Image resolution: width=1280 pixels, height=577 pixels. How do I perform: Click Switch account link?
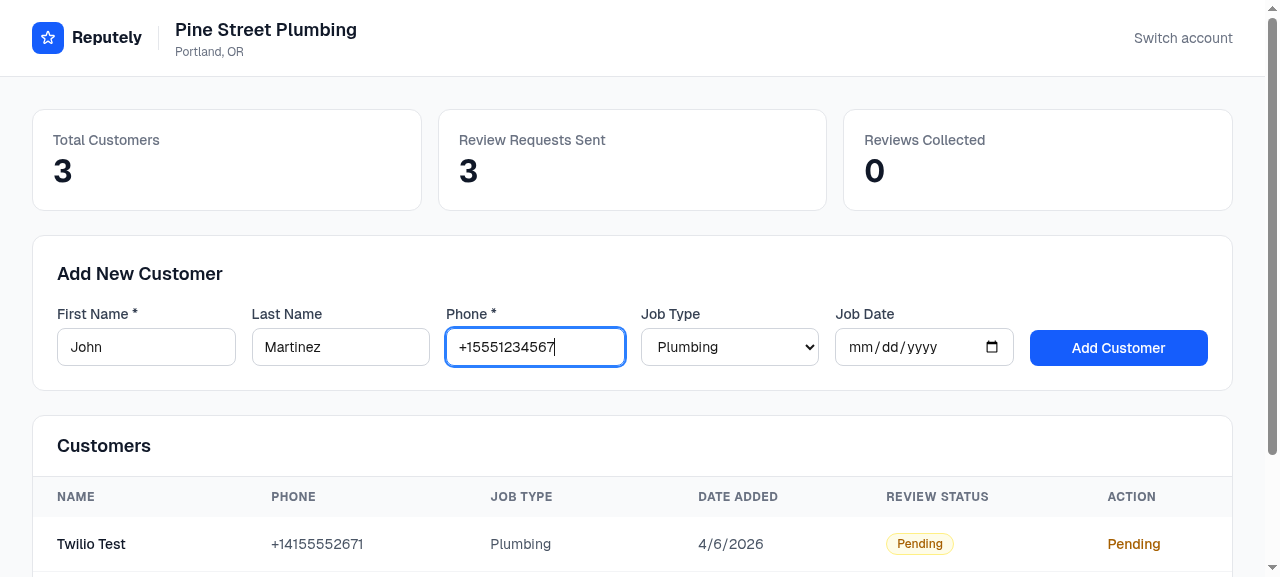[1183, 38]
